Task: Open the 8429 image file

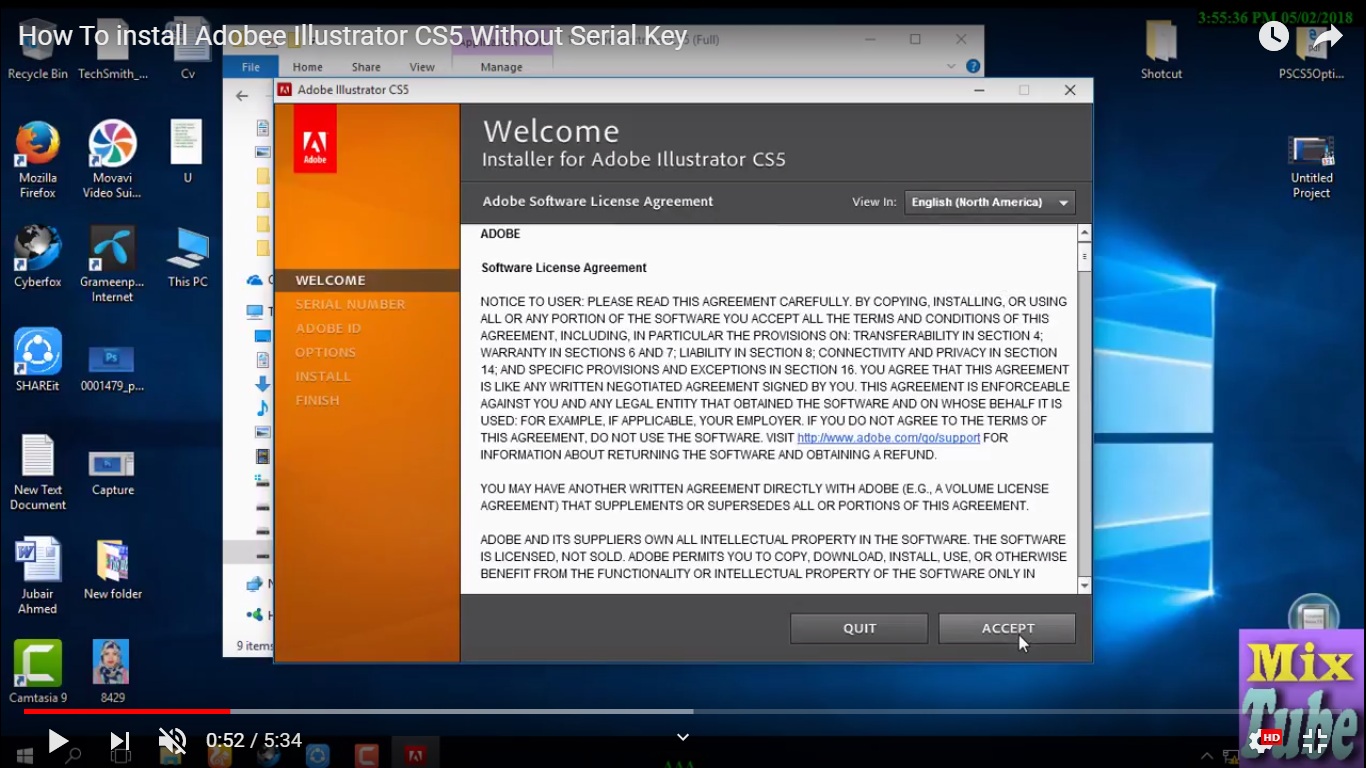Action: pyautogui.click(x=112, y=672)
